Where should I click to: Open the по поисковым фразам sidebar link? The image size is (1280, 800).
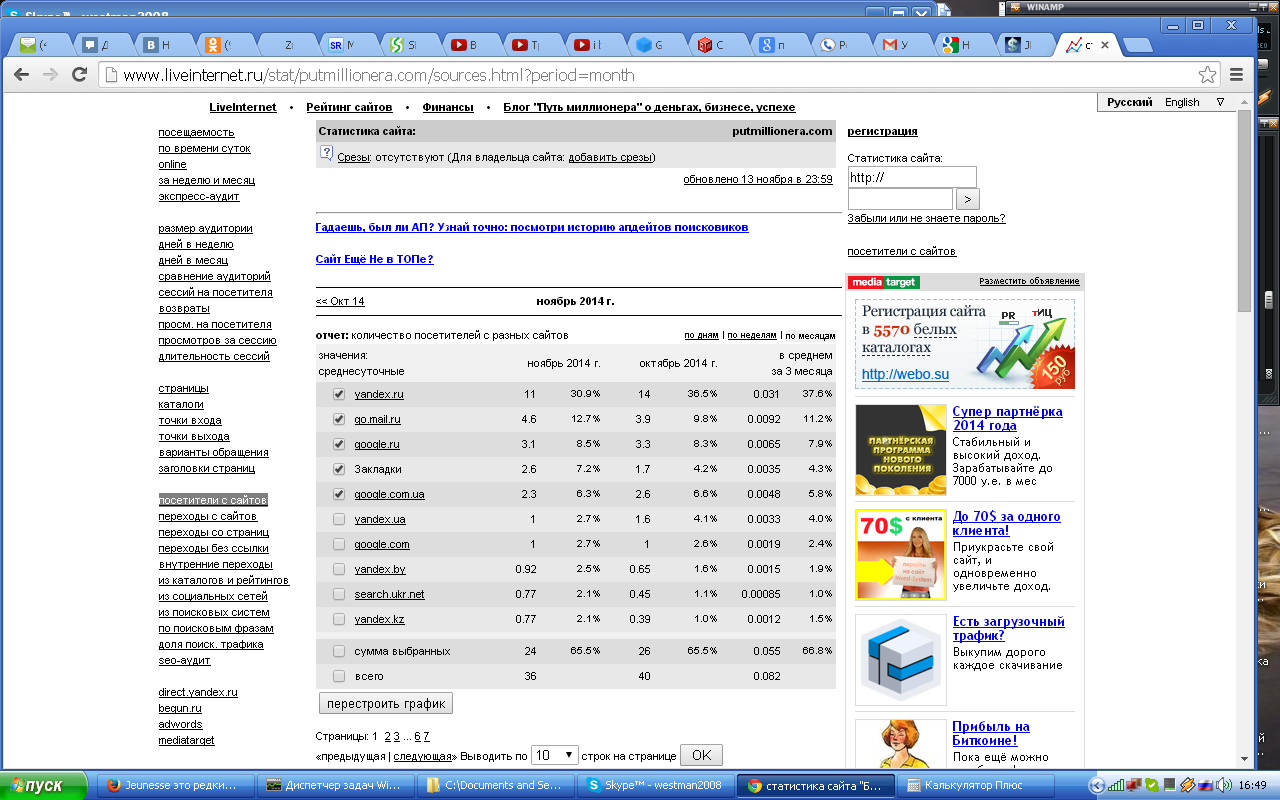216,628
